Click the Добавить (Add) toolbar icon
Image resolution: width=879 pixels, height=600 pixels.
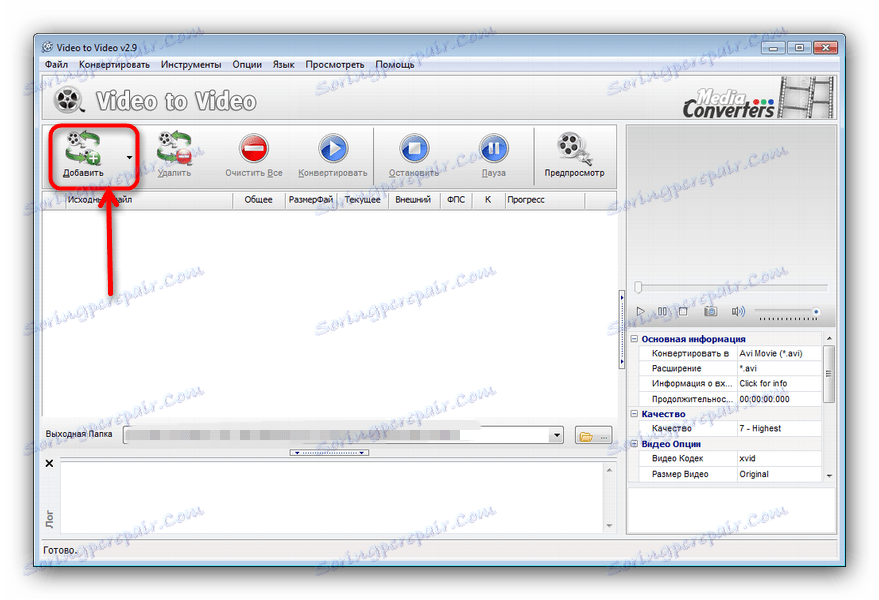coord(83,147)
